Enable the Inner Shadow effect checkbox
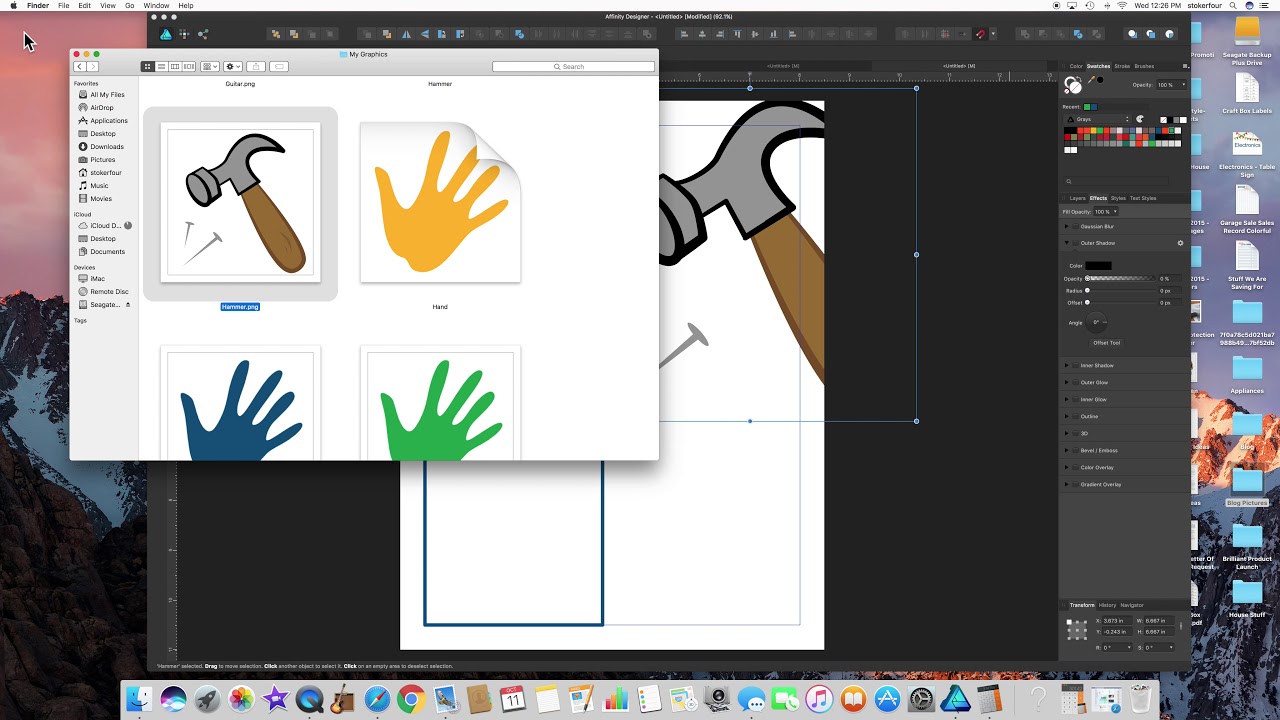Viewport: 1280px width, 720px height. [x=1075, y=366]
